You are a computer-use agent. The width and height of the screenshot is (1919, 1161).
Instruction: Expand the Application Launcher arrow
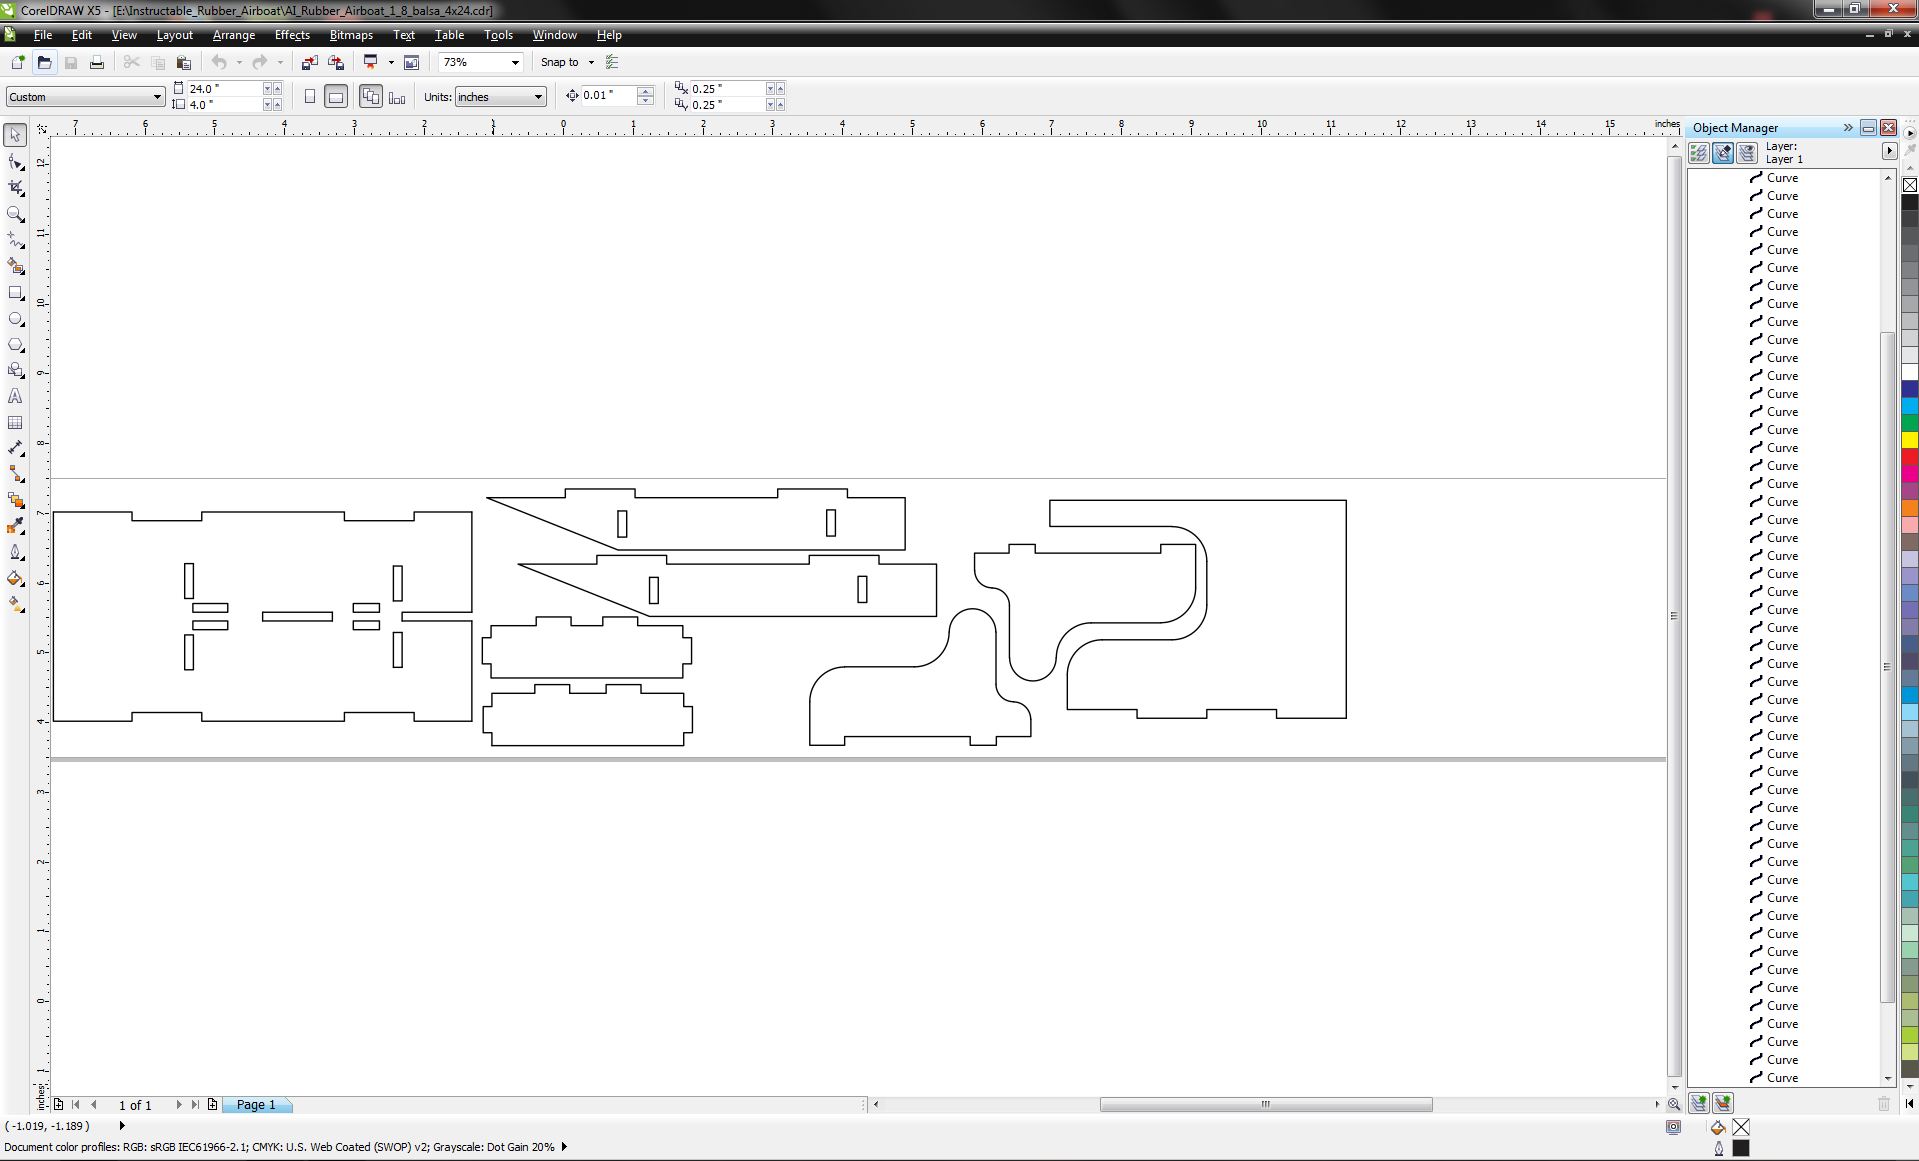(x=391, y=62)
